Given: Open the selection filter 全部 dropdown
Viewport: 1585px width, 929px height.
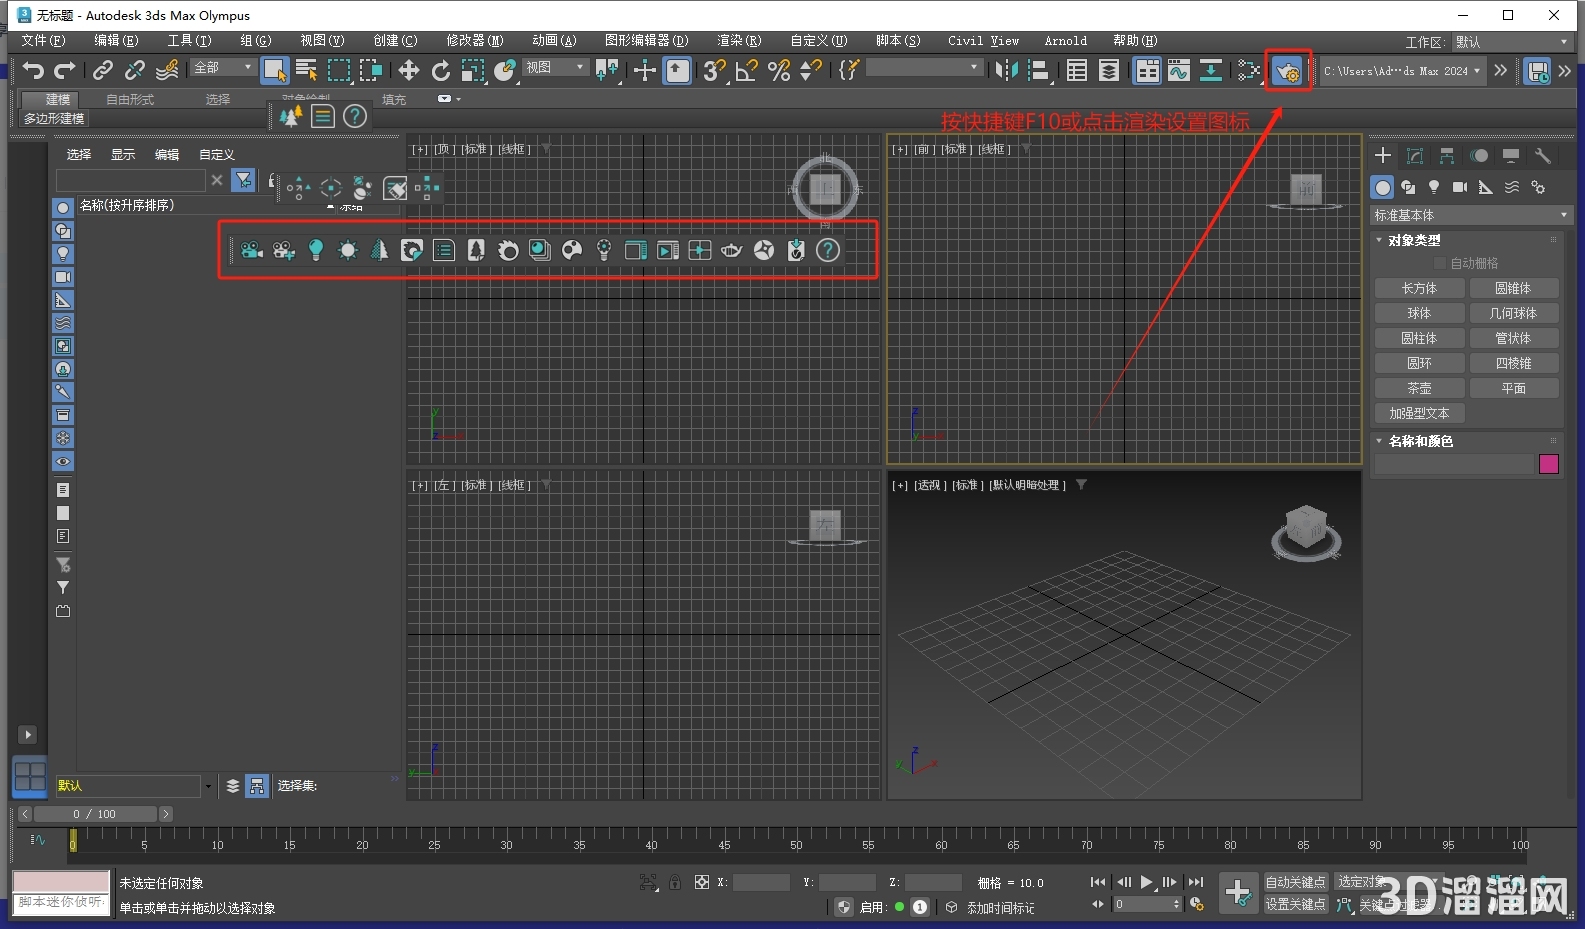Looking at the screenshot, I should coord(224,67).
